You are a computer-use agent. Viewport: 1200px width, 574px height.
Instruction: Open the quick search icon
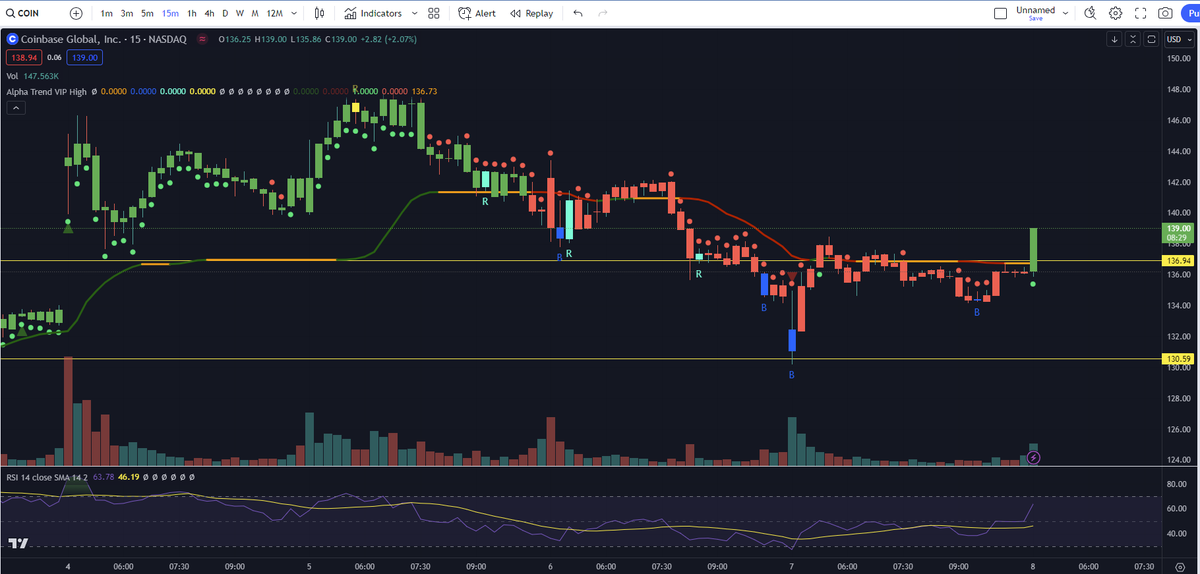point(1090,13)
